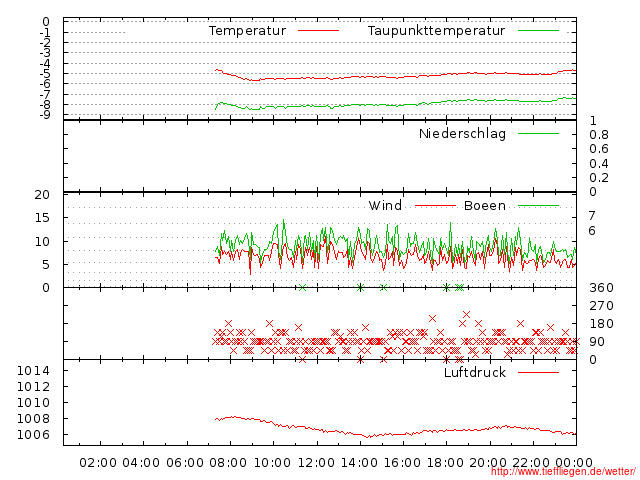Screen dimensions: 640x480
Task: Click the 90 wind direction axis label
Action: (597, 342)
